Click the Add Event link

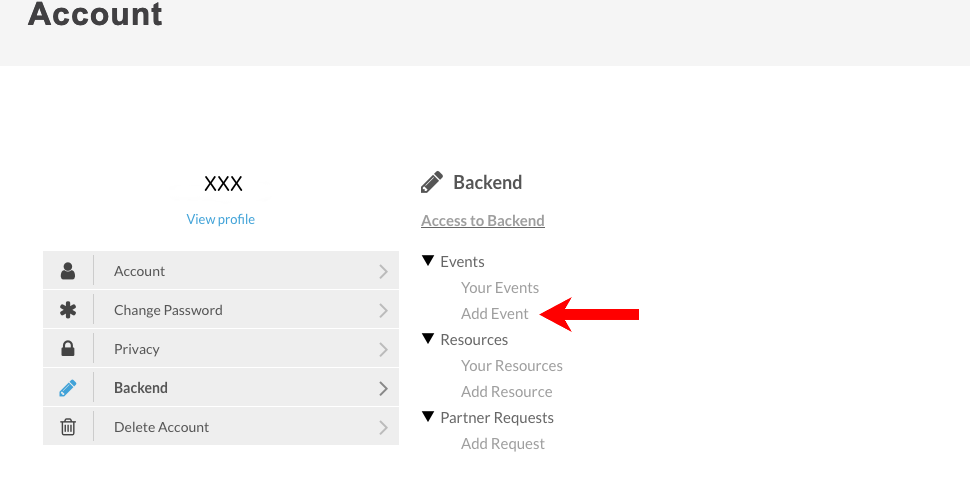point(495,314)
